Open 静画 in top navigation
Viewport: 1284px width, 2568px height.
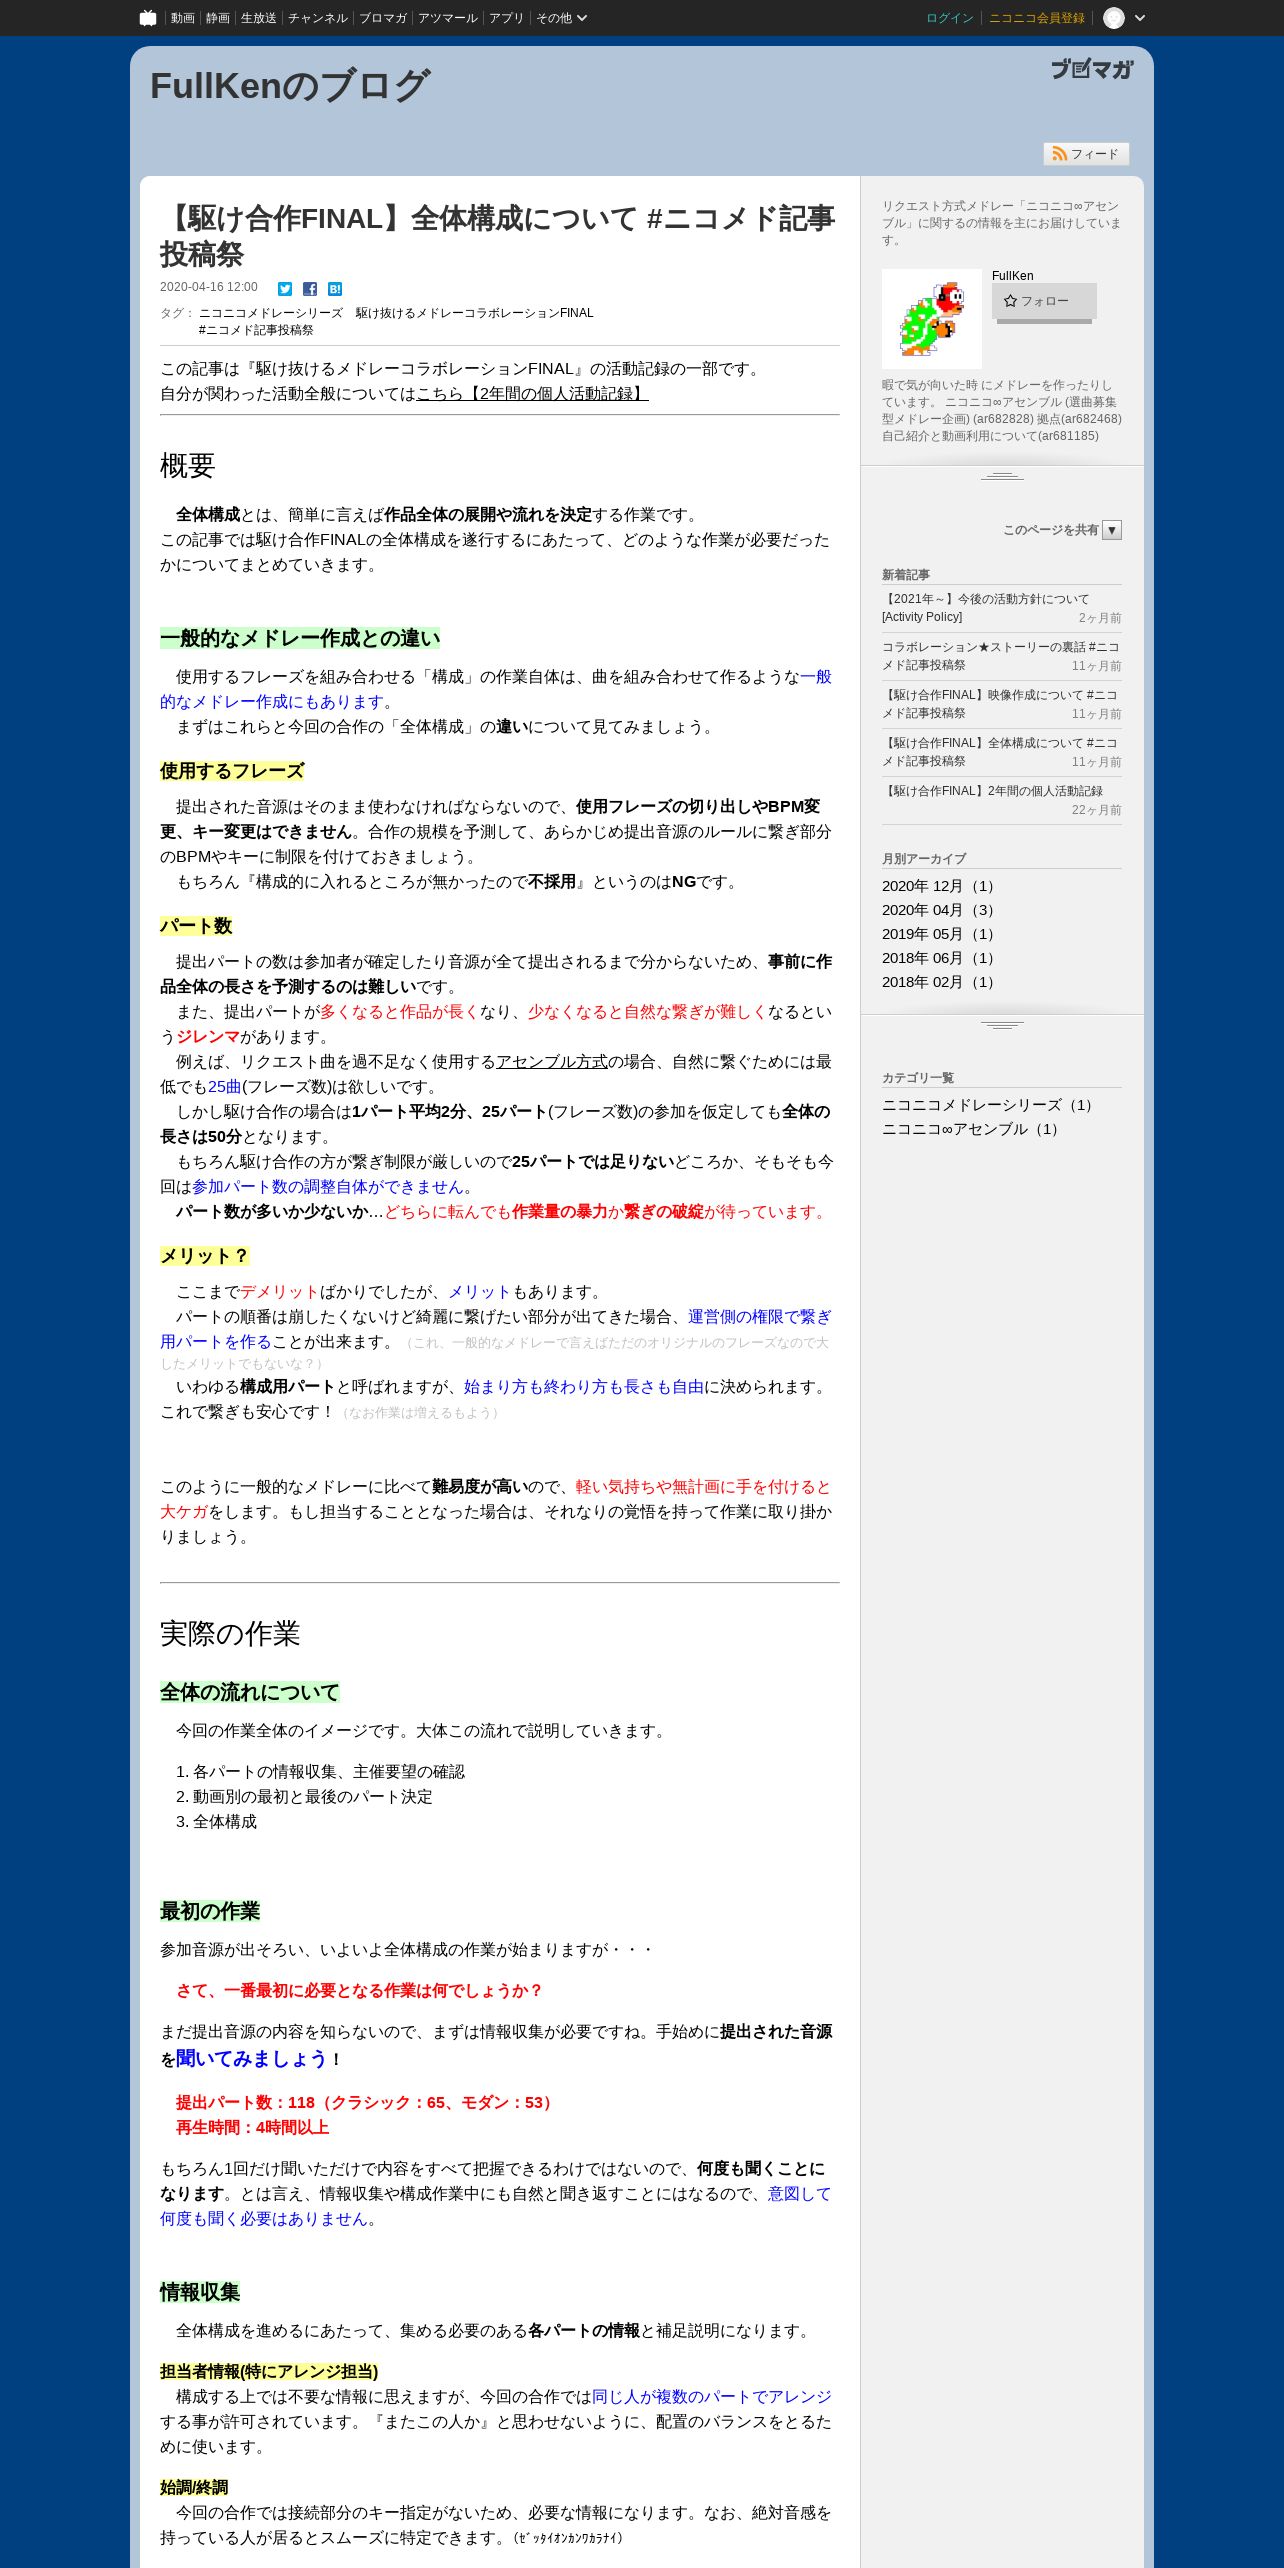pos(218,18)
